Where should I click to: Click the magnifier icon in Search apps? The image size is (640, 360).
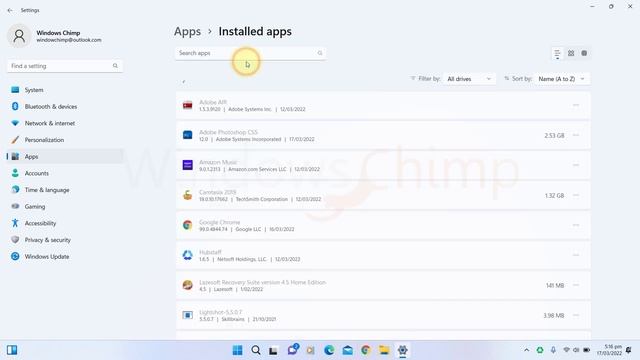click(x=320, y=53)
